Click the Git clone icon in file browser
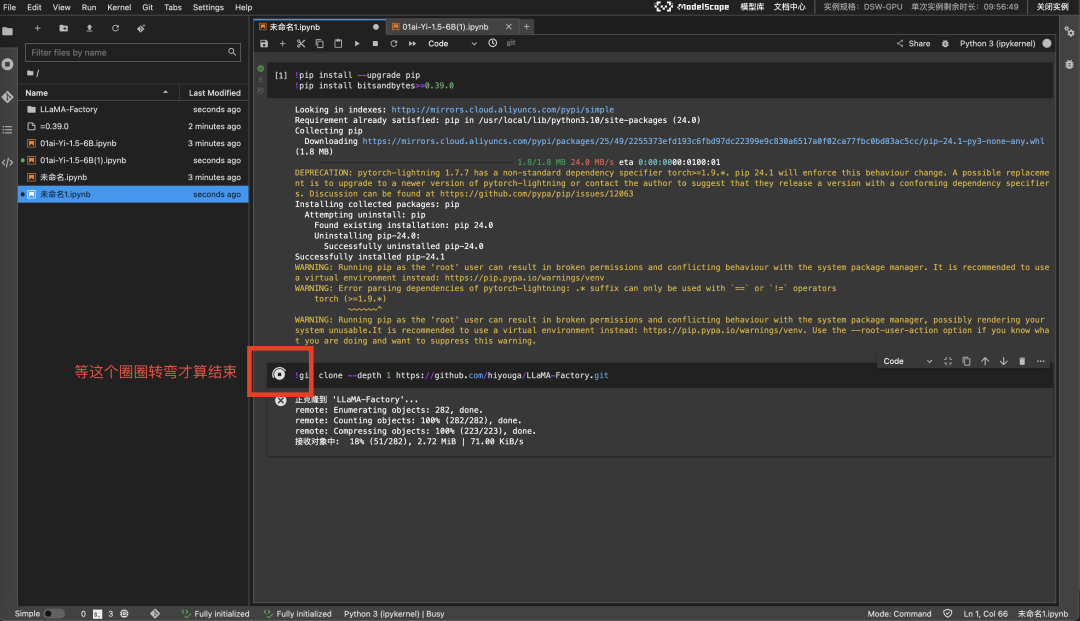Viewport: 1080px width, 621px height. (x=141, y=28)
